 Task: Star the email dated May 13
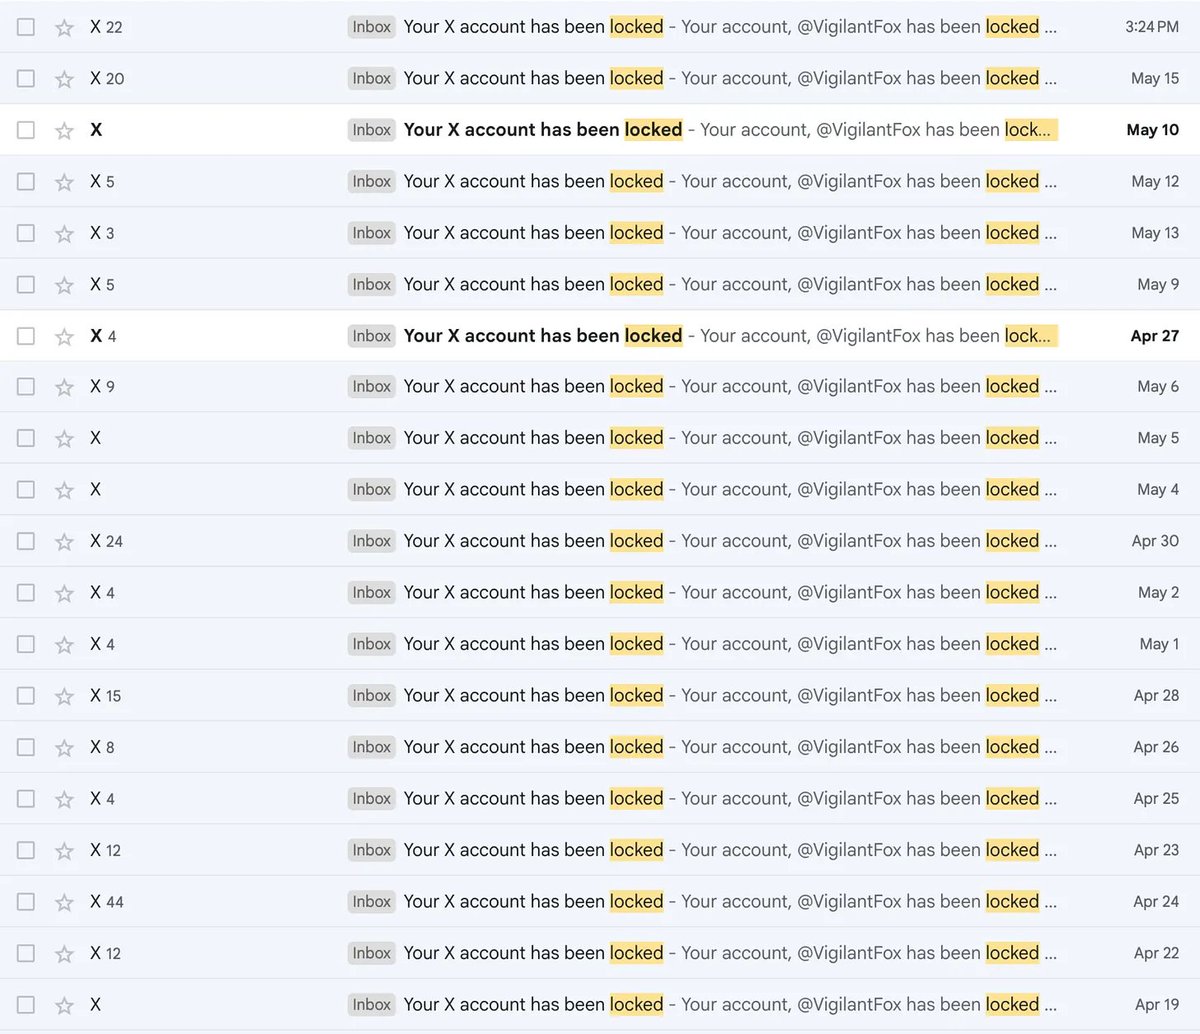[64, 234]
